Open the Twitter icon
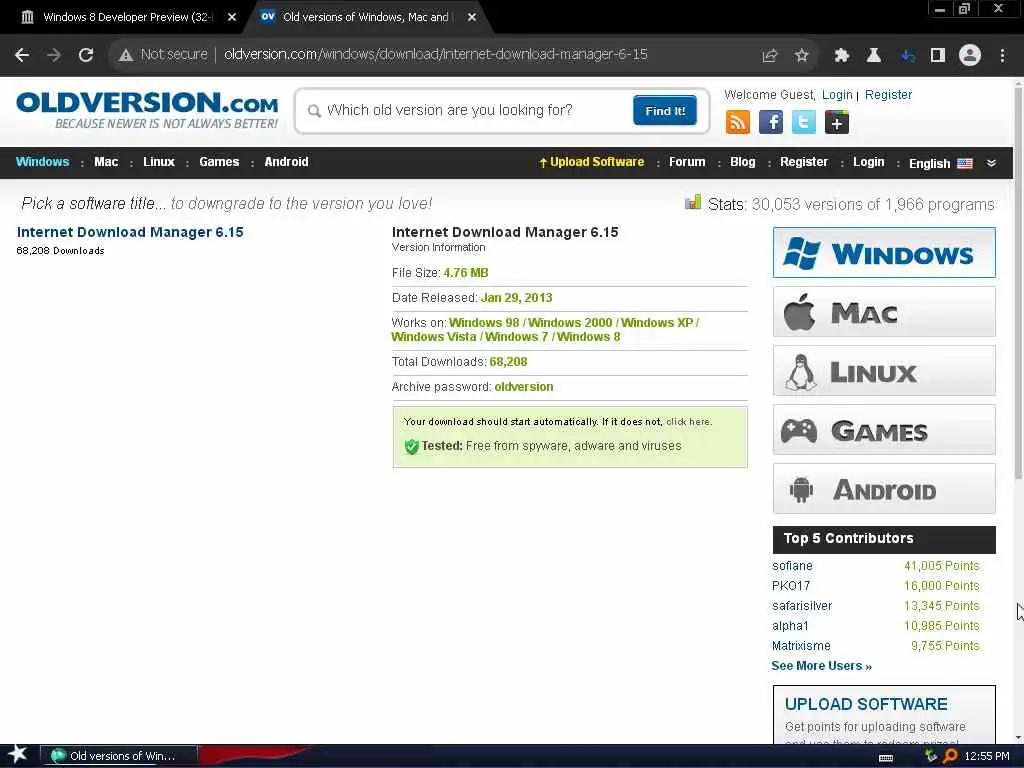1024x768 pixels. (803, 122)
